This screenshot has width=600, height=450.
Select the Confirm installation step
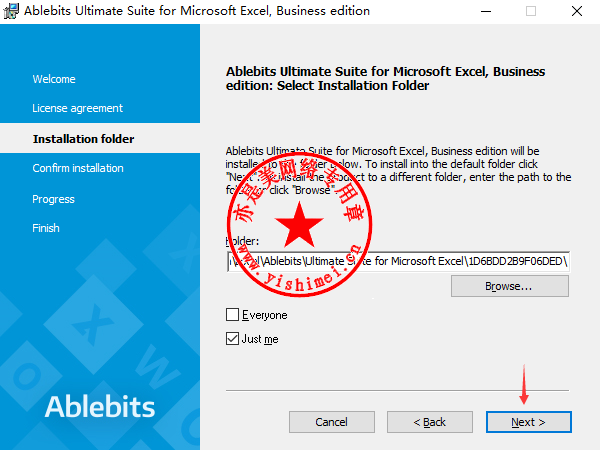(78, 168)
